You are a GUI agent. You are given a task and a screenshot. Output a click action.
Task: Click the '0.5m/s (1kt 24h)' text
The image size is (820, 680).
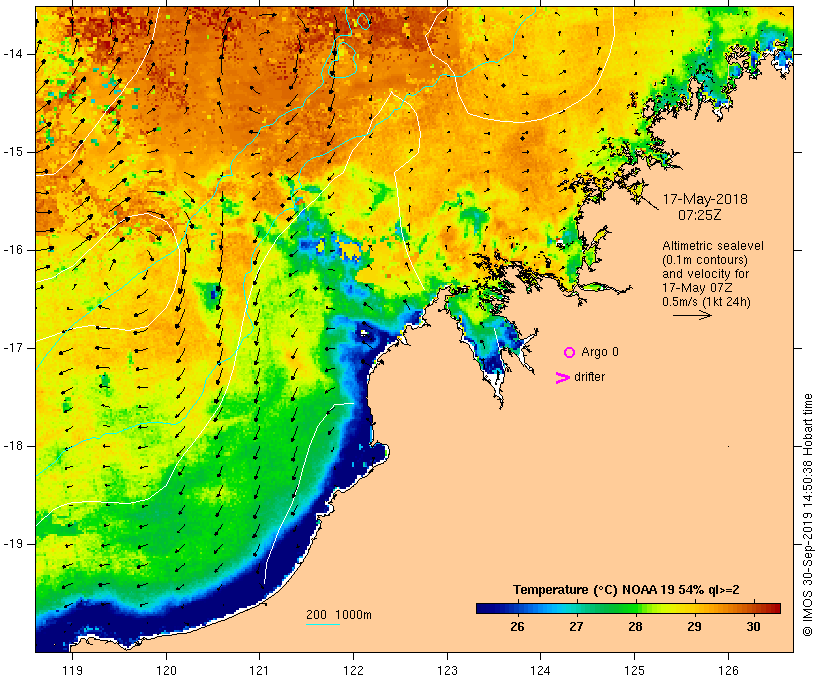tap(706, 302)
